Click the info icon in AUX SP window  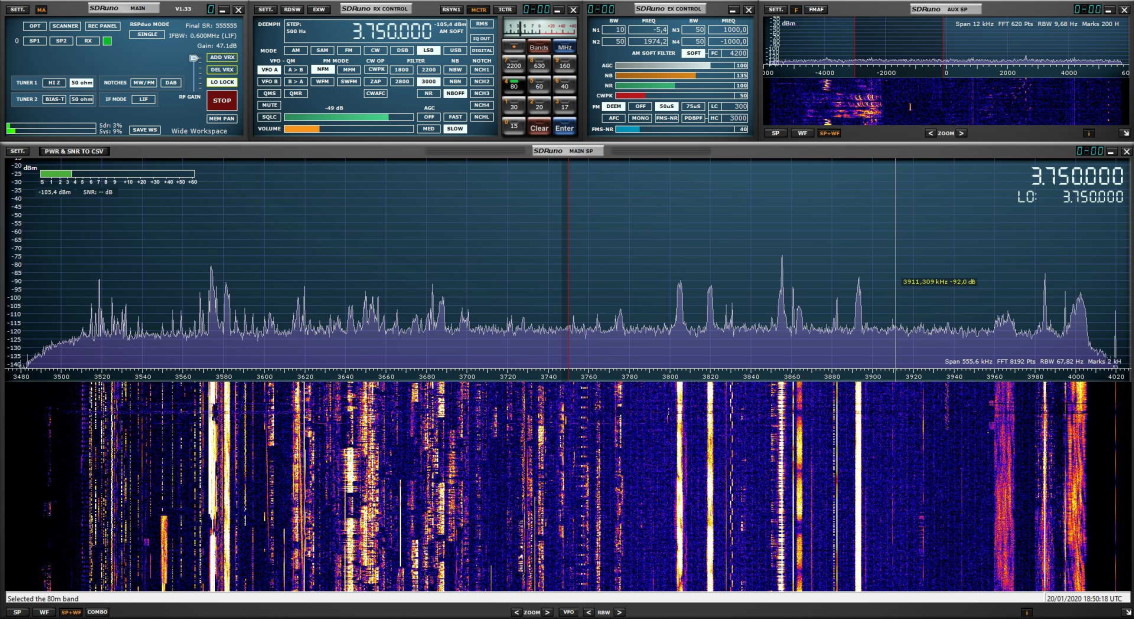[x=1089, y=133]
